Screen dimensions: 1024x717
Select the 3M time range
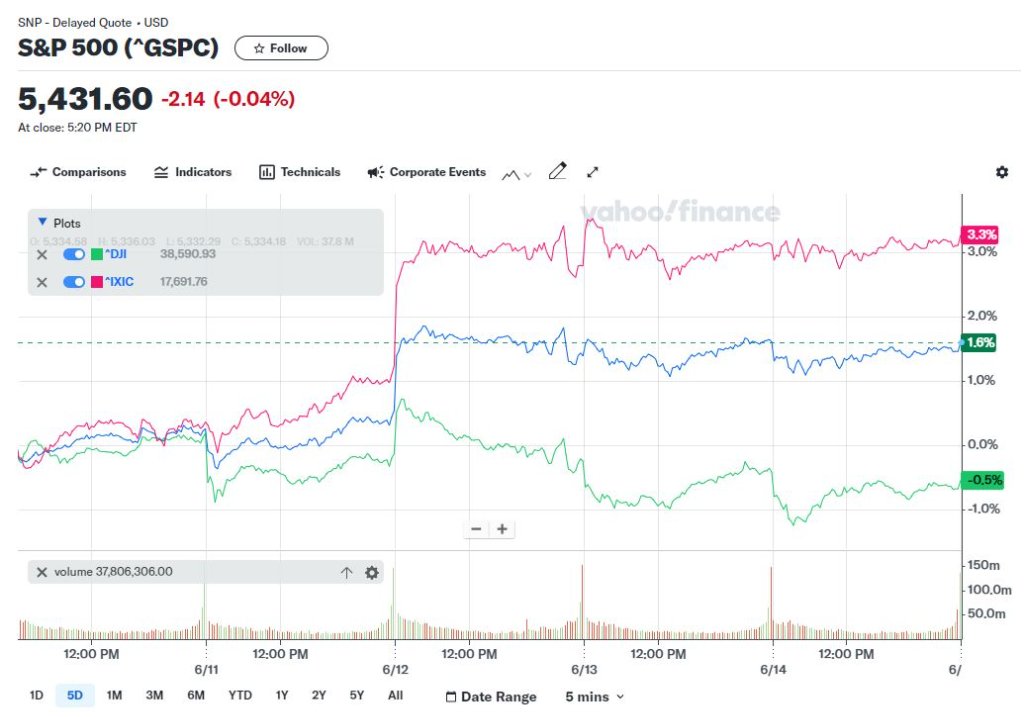pos(154,695)
